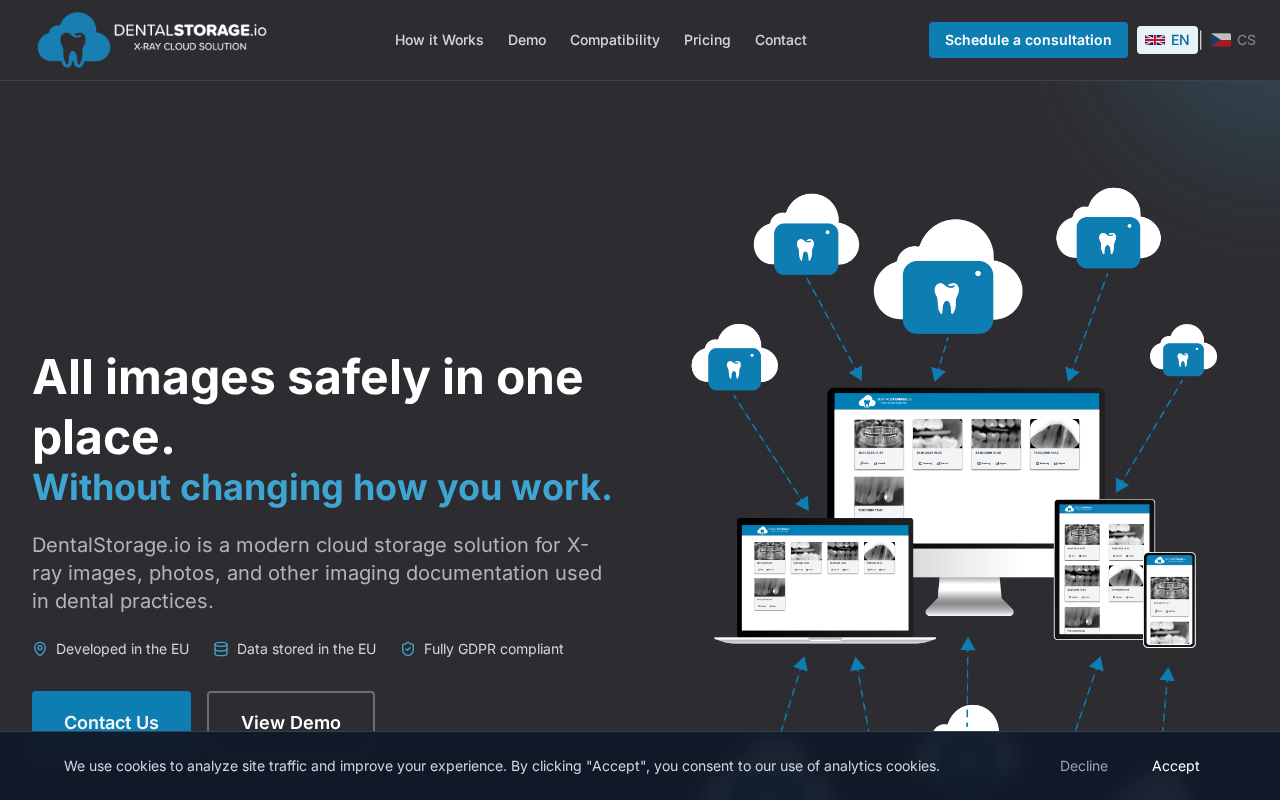
Task: Select Contact in the top navigation
Action: [781, 40]
